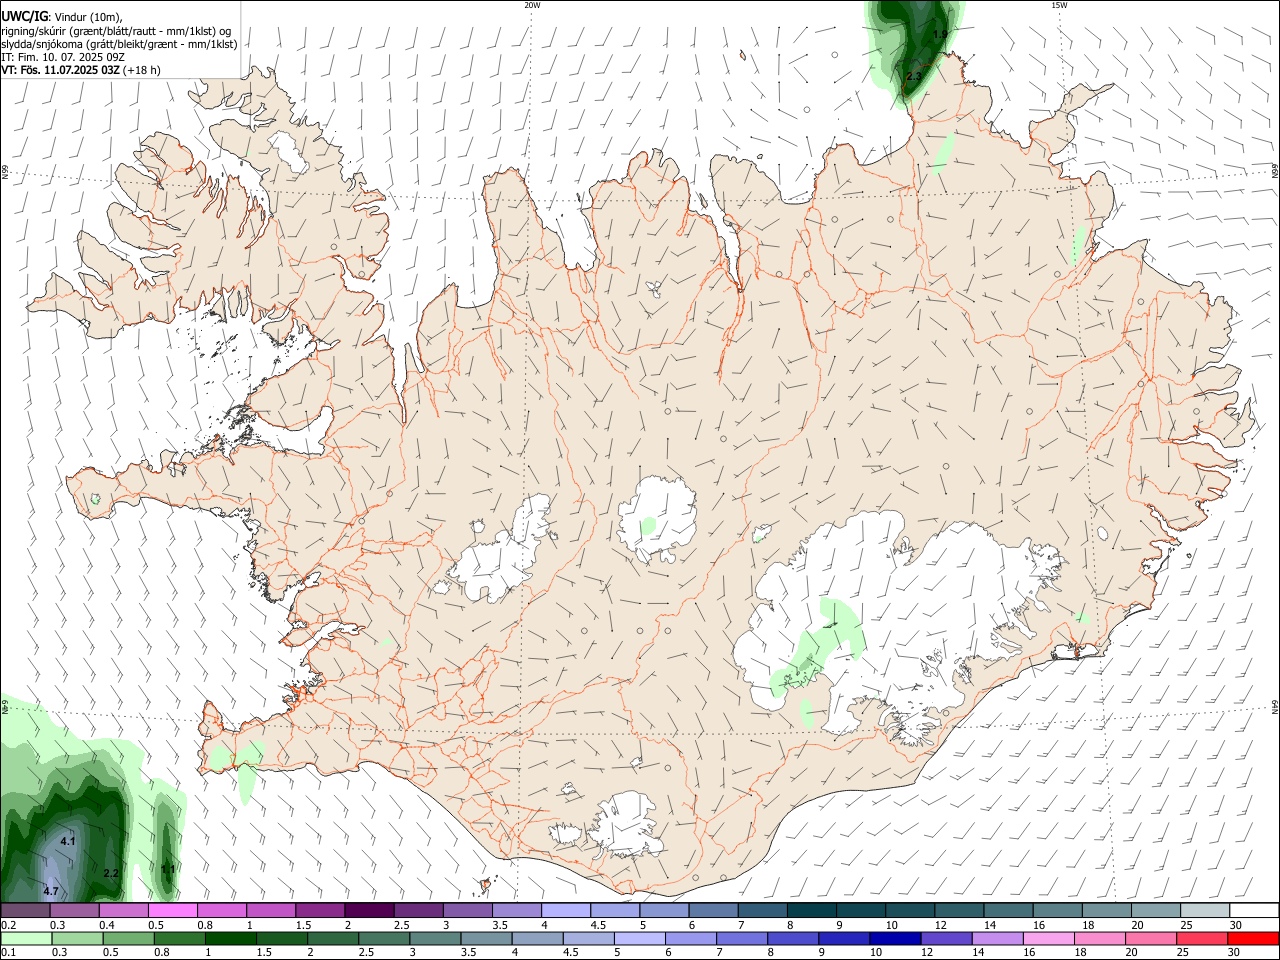Select the bright red 30 swatch in rain scale

pos(1253,938)
